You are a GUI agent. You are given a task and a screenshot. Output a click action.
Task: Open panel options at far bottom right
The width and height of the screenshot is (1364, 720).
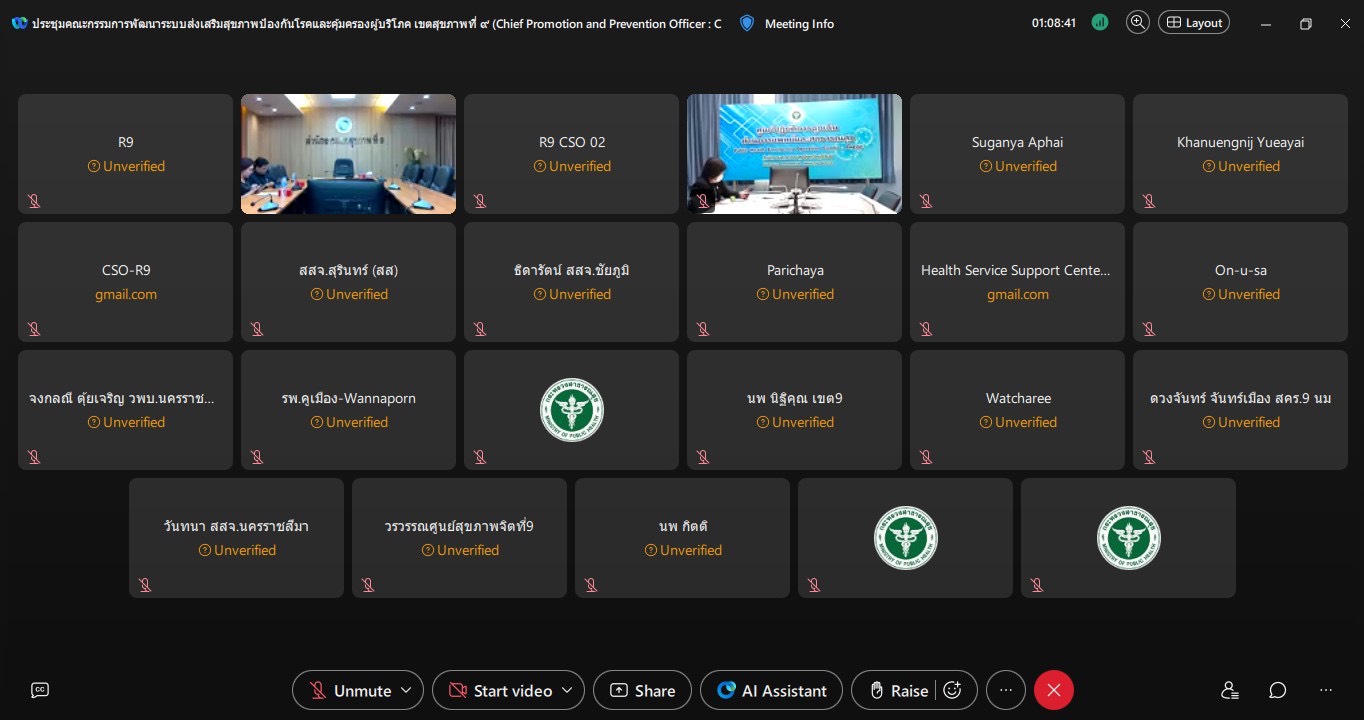click(x=1326, y=690)
